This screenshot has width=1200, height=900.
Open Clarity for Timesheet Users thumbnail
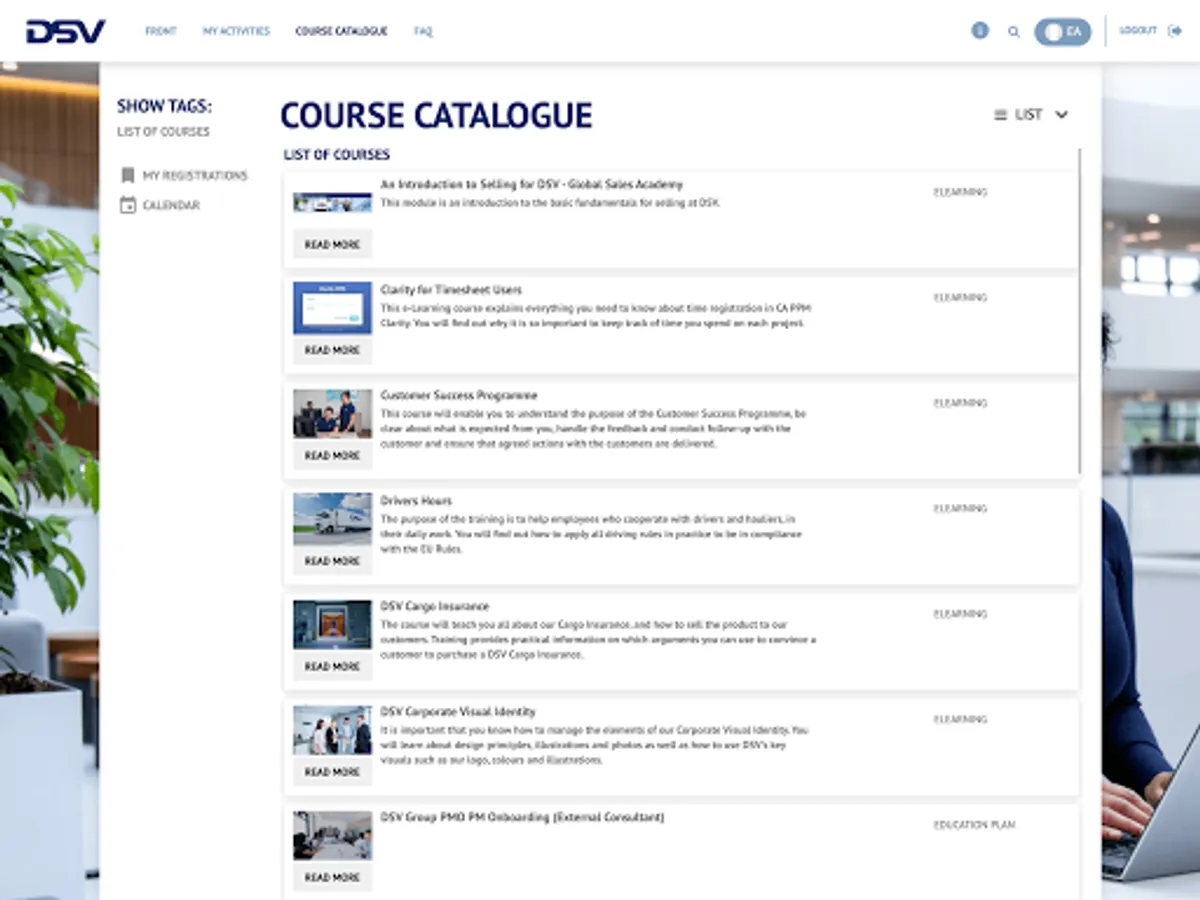pos(332,308)
